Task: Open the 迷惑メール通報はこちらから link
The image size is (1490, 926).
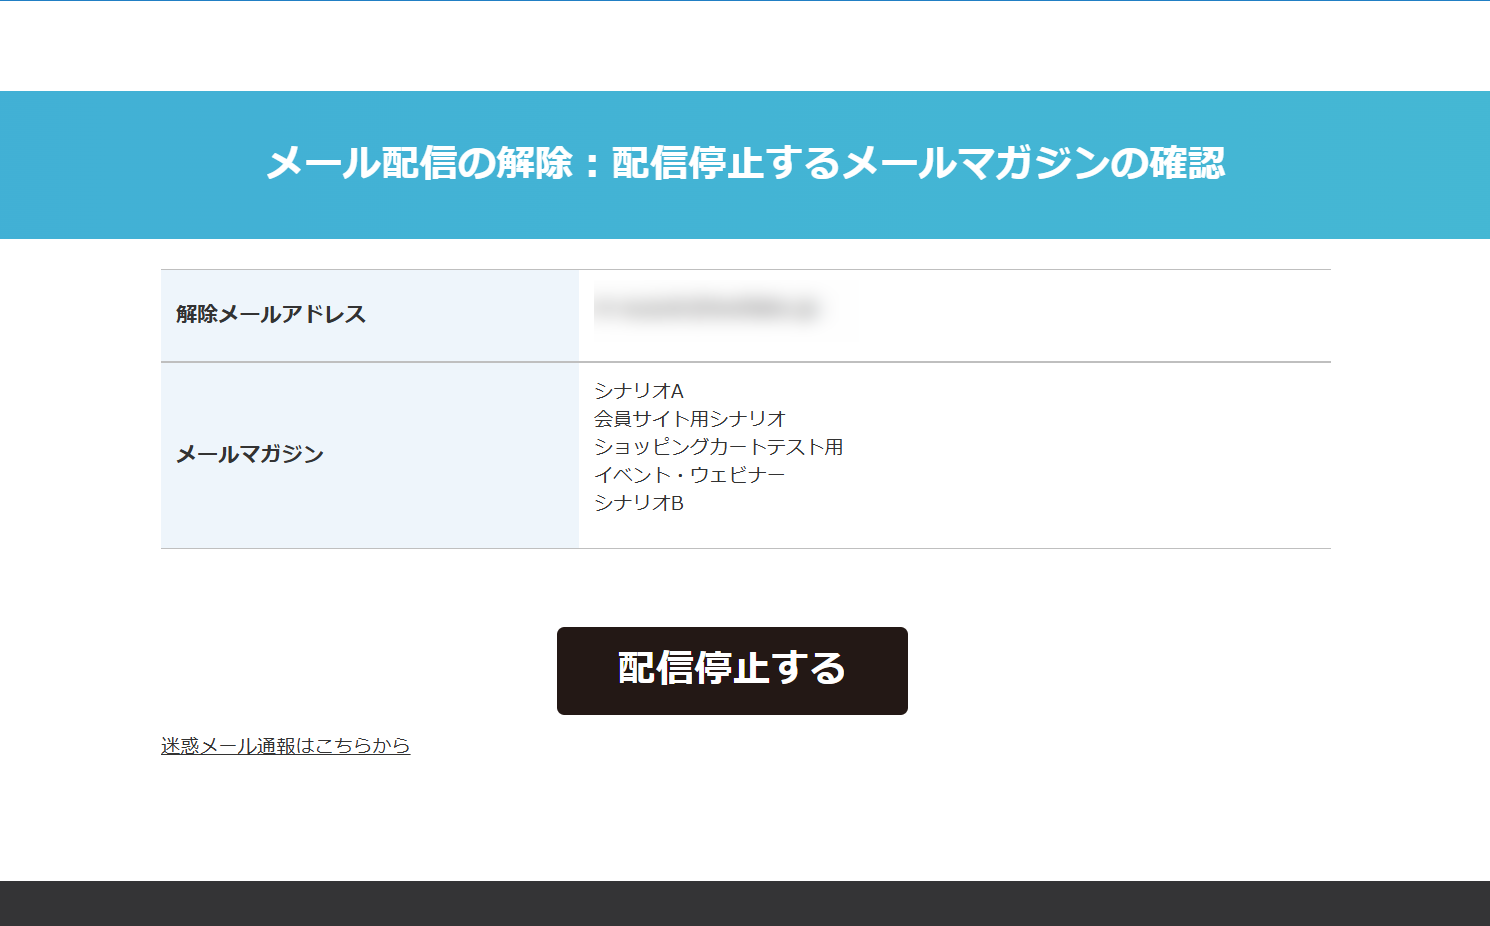Action: coord(285,746)
